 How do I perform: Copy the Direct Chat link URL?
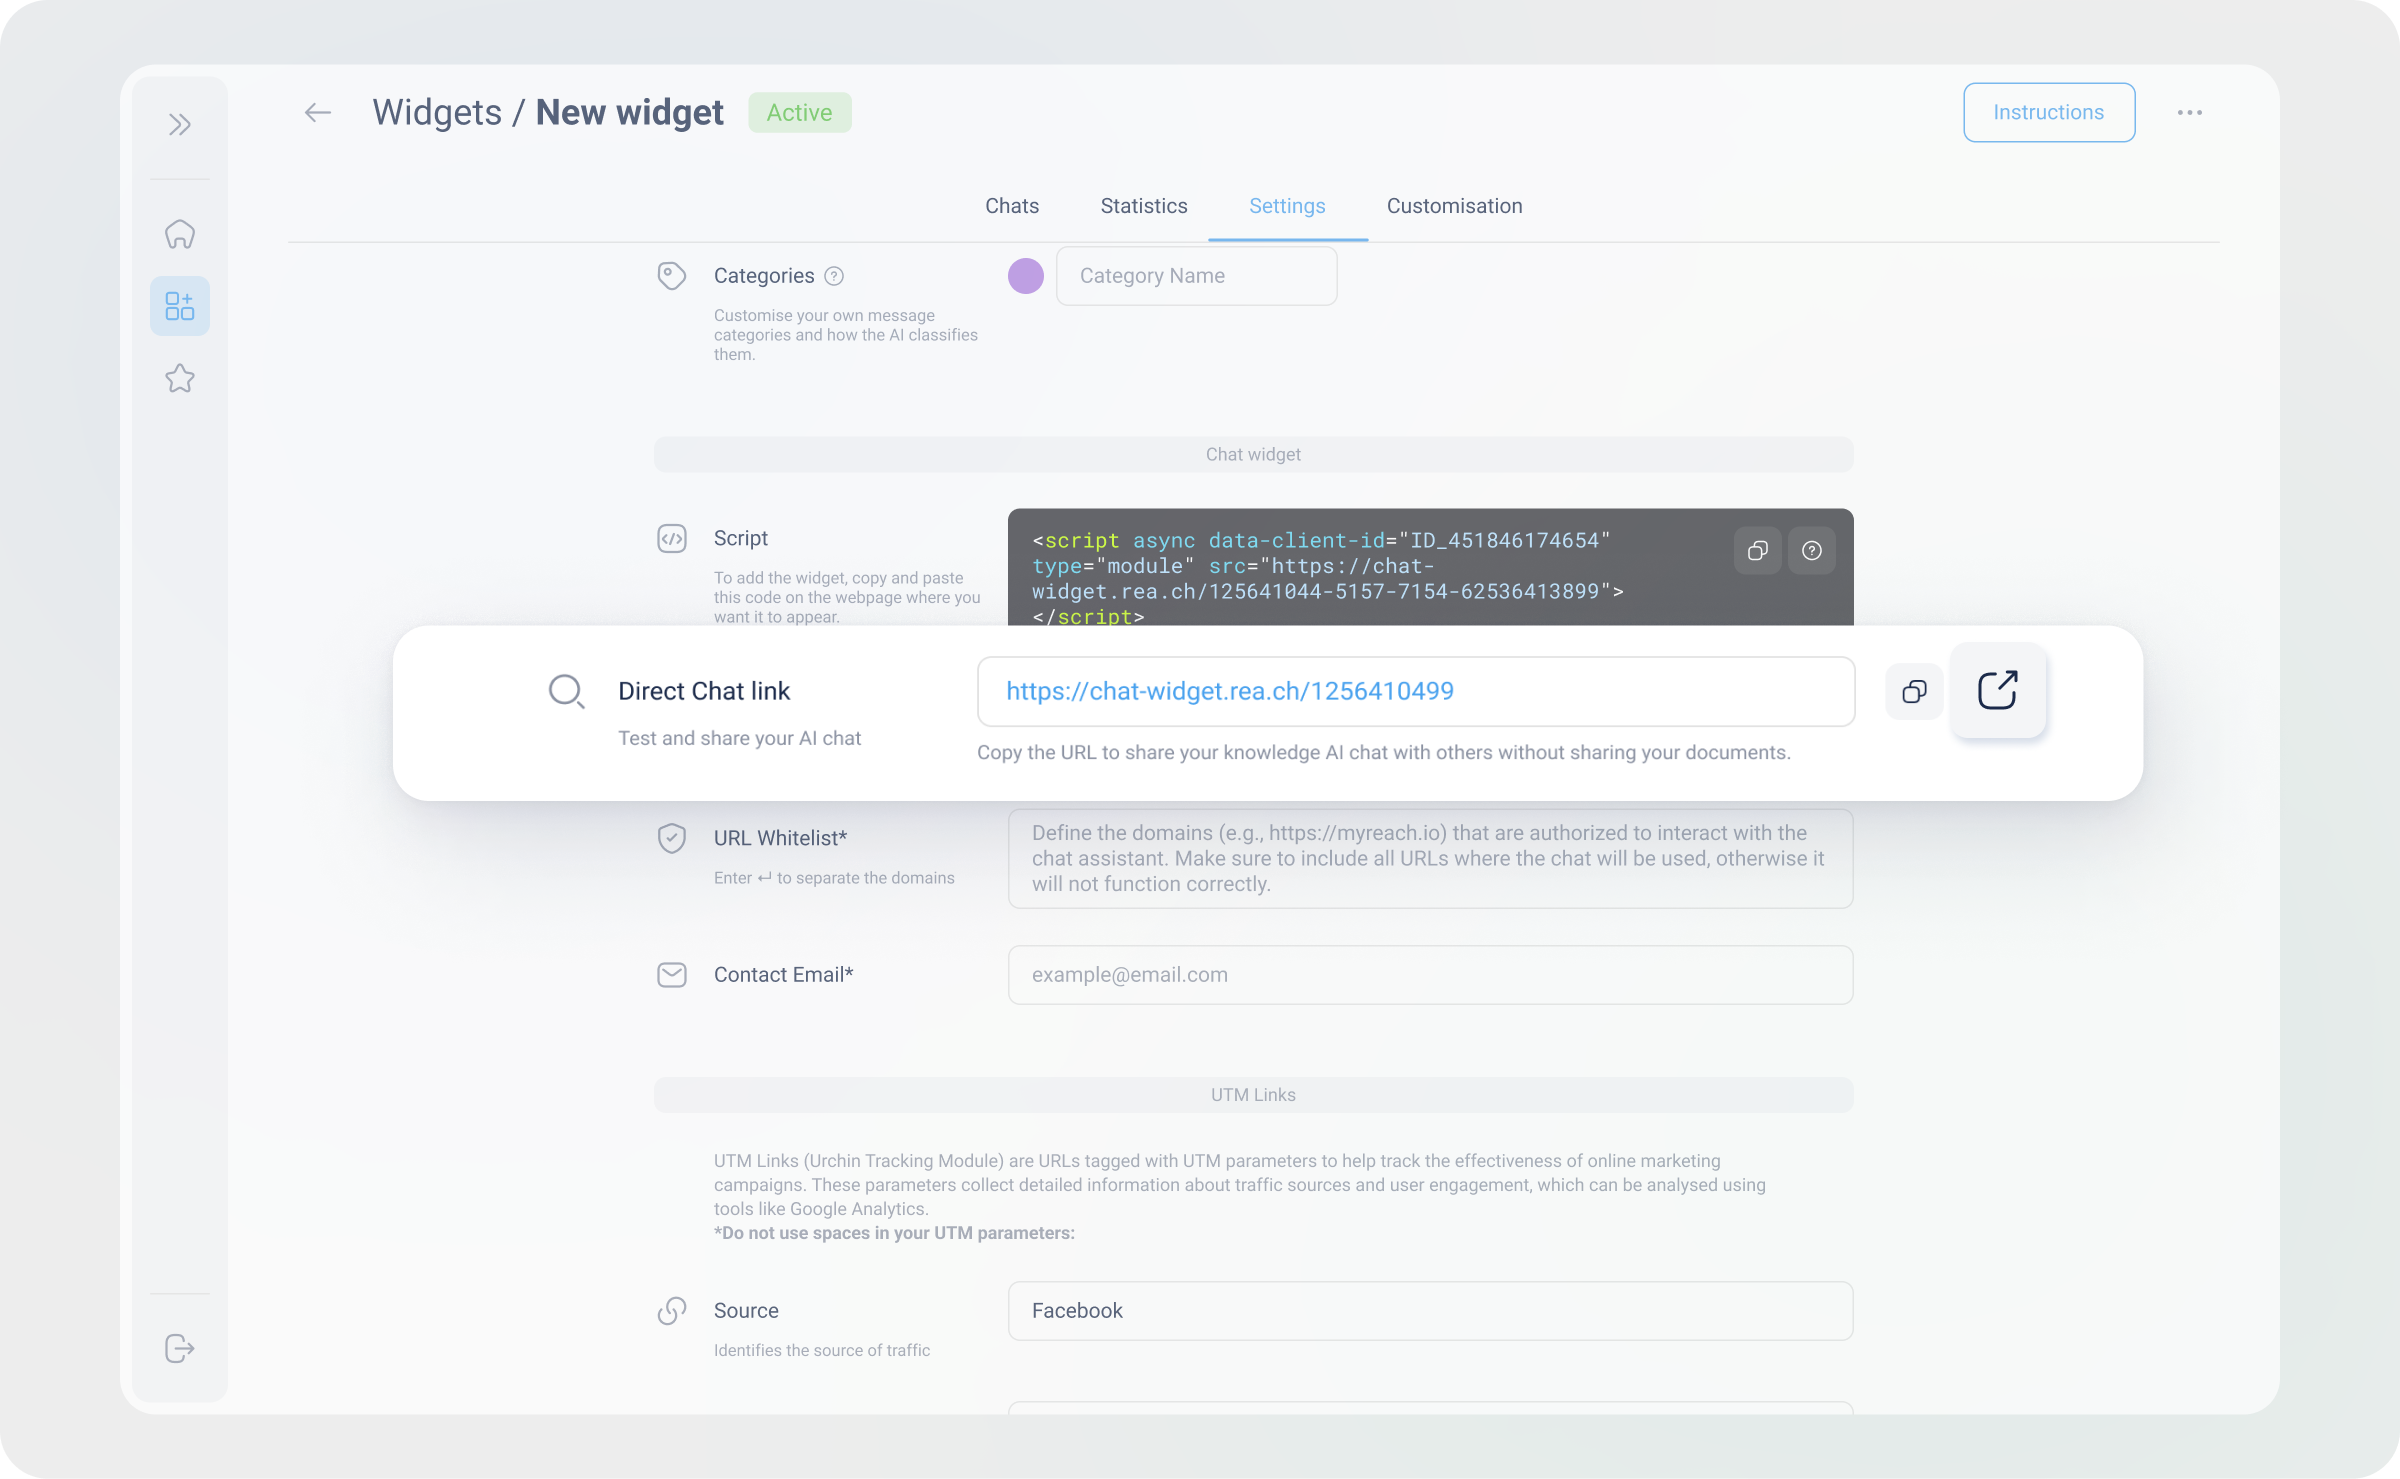(x=1914, y=692)
